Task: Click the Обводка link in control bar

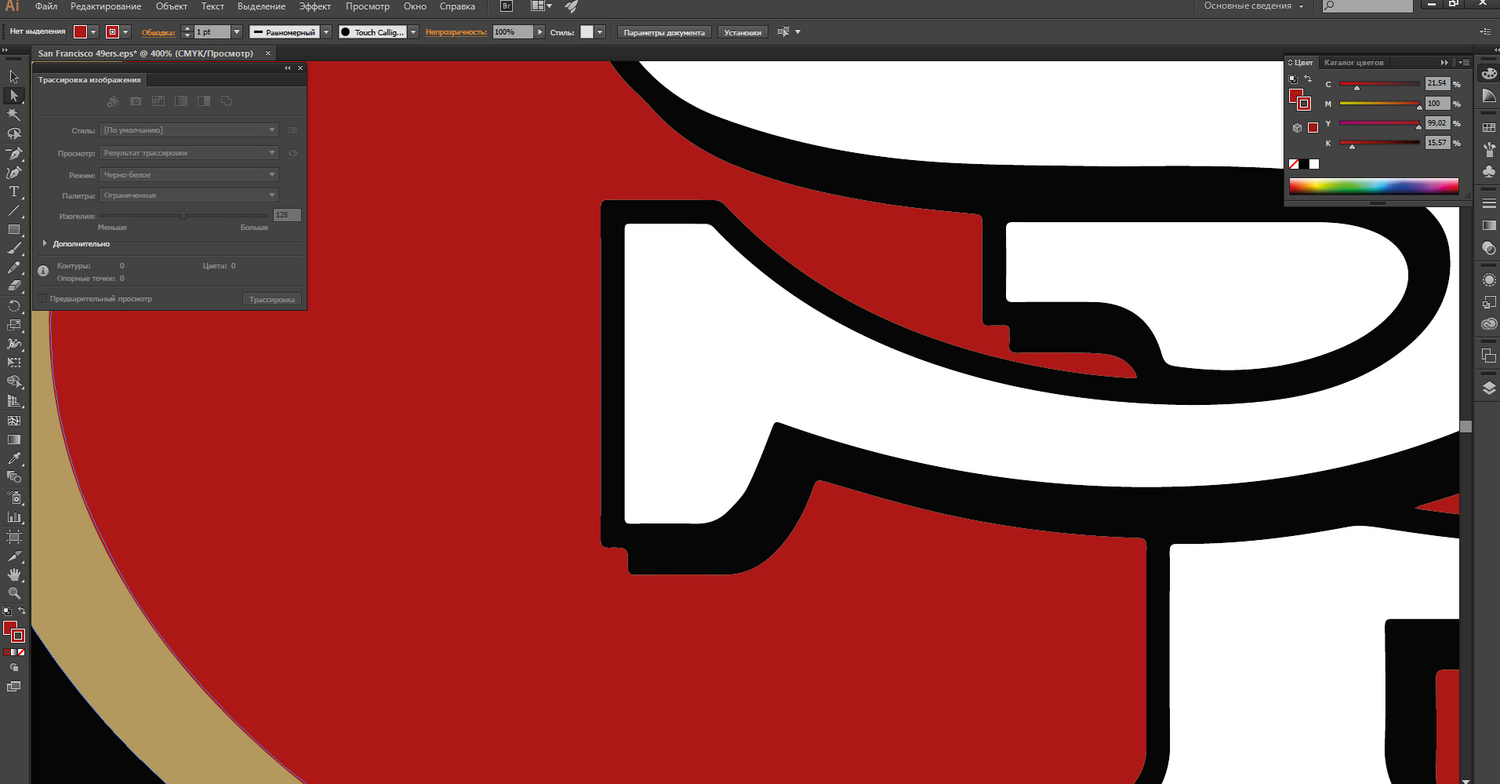Action: click(x=158, y=32)
